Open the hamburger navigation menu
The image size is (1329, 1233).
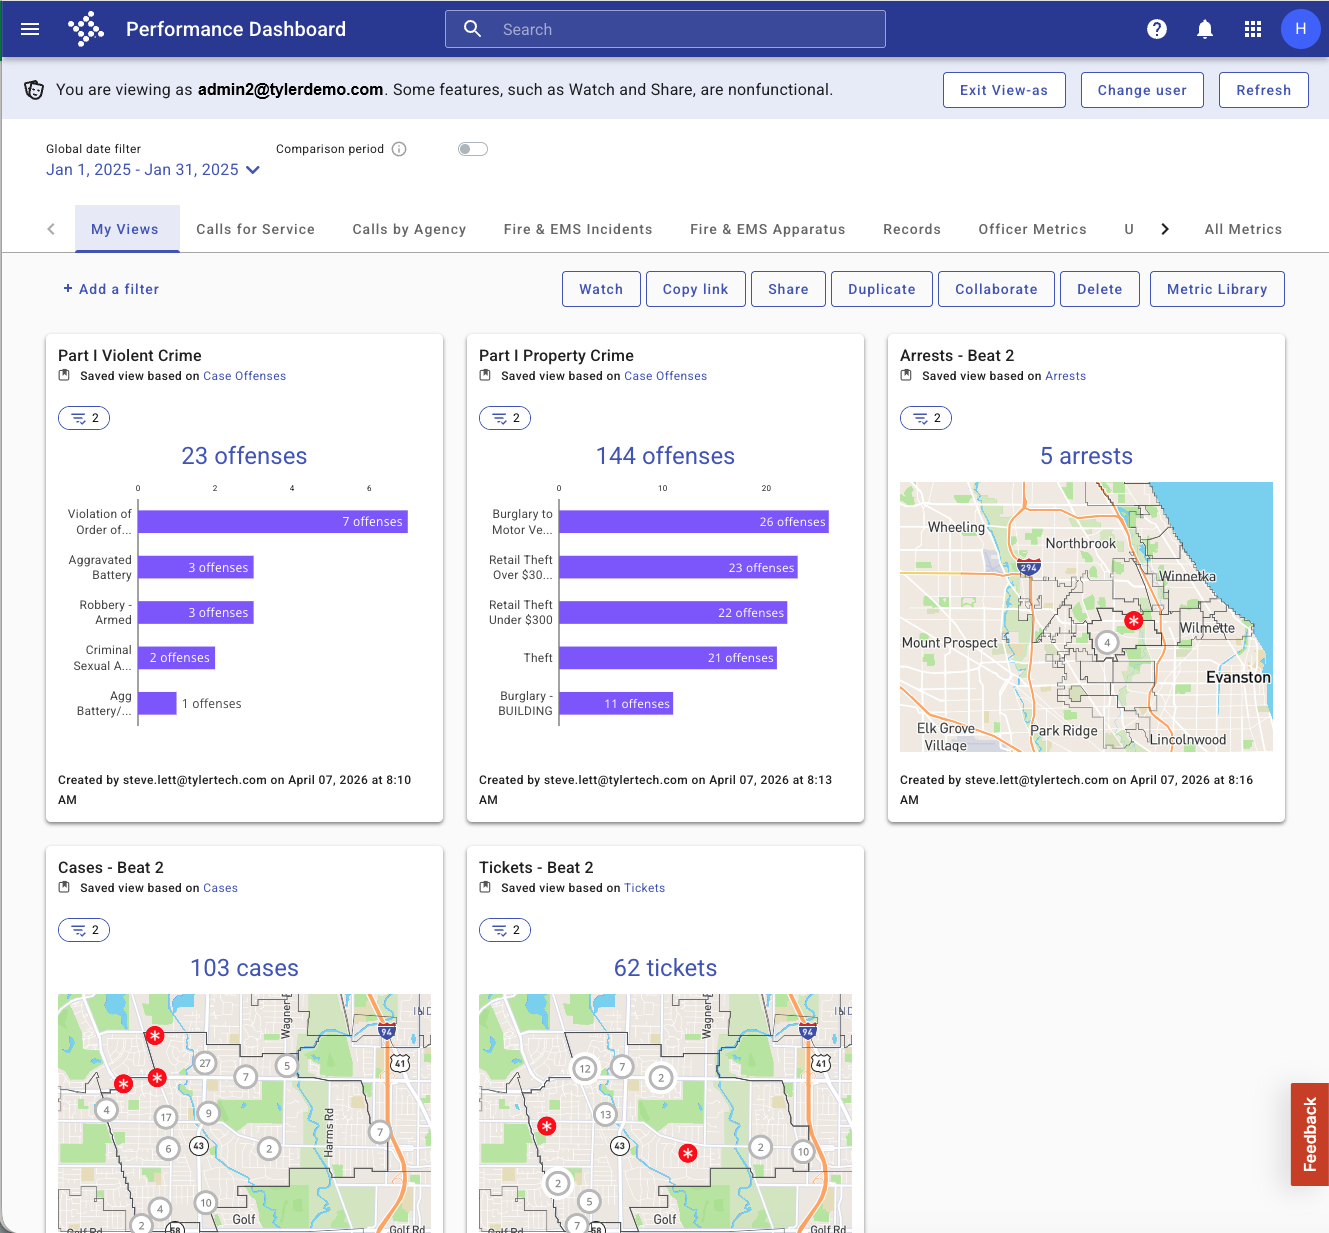[x=30, y=29]
